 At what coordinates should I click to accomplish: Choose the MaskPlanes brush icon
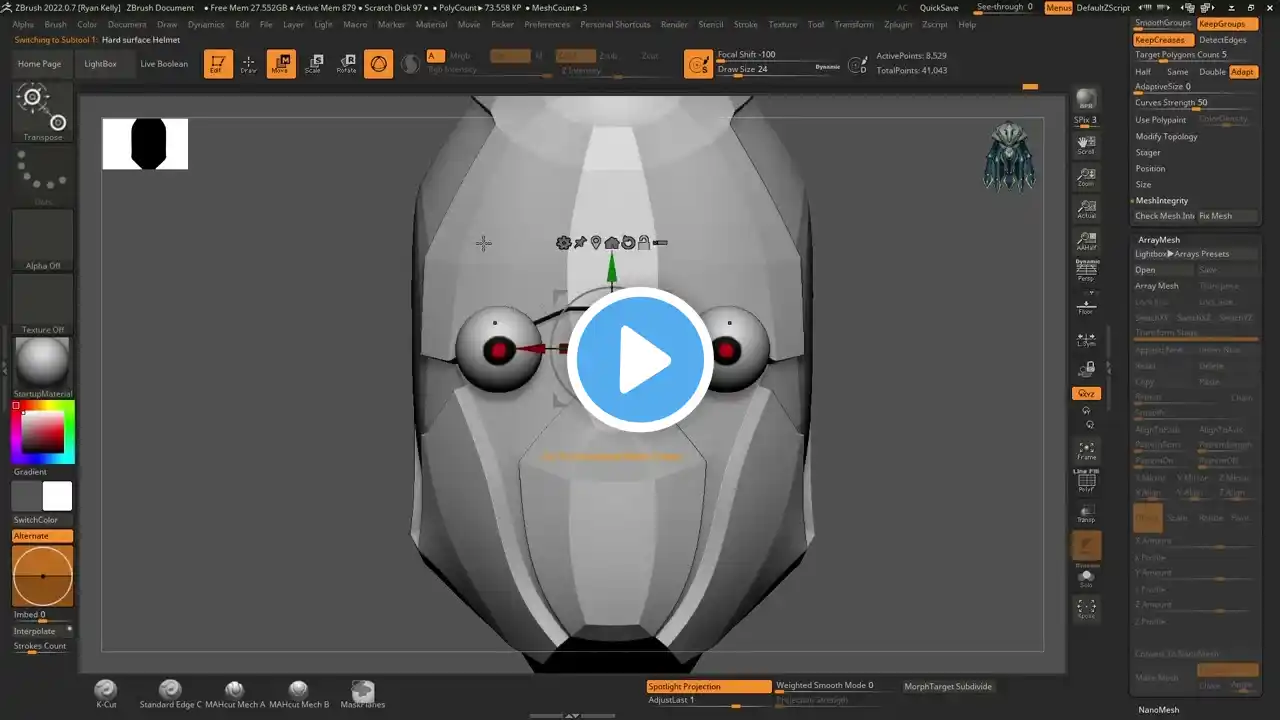click(x=363, y=693)
